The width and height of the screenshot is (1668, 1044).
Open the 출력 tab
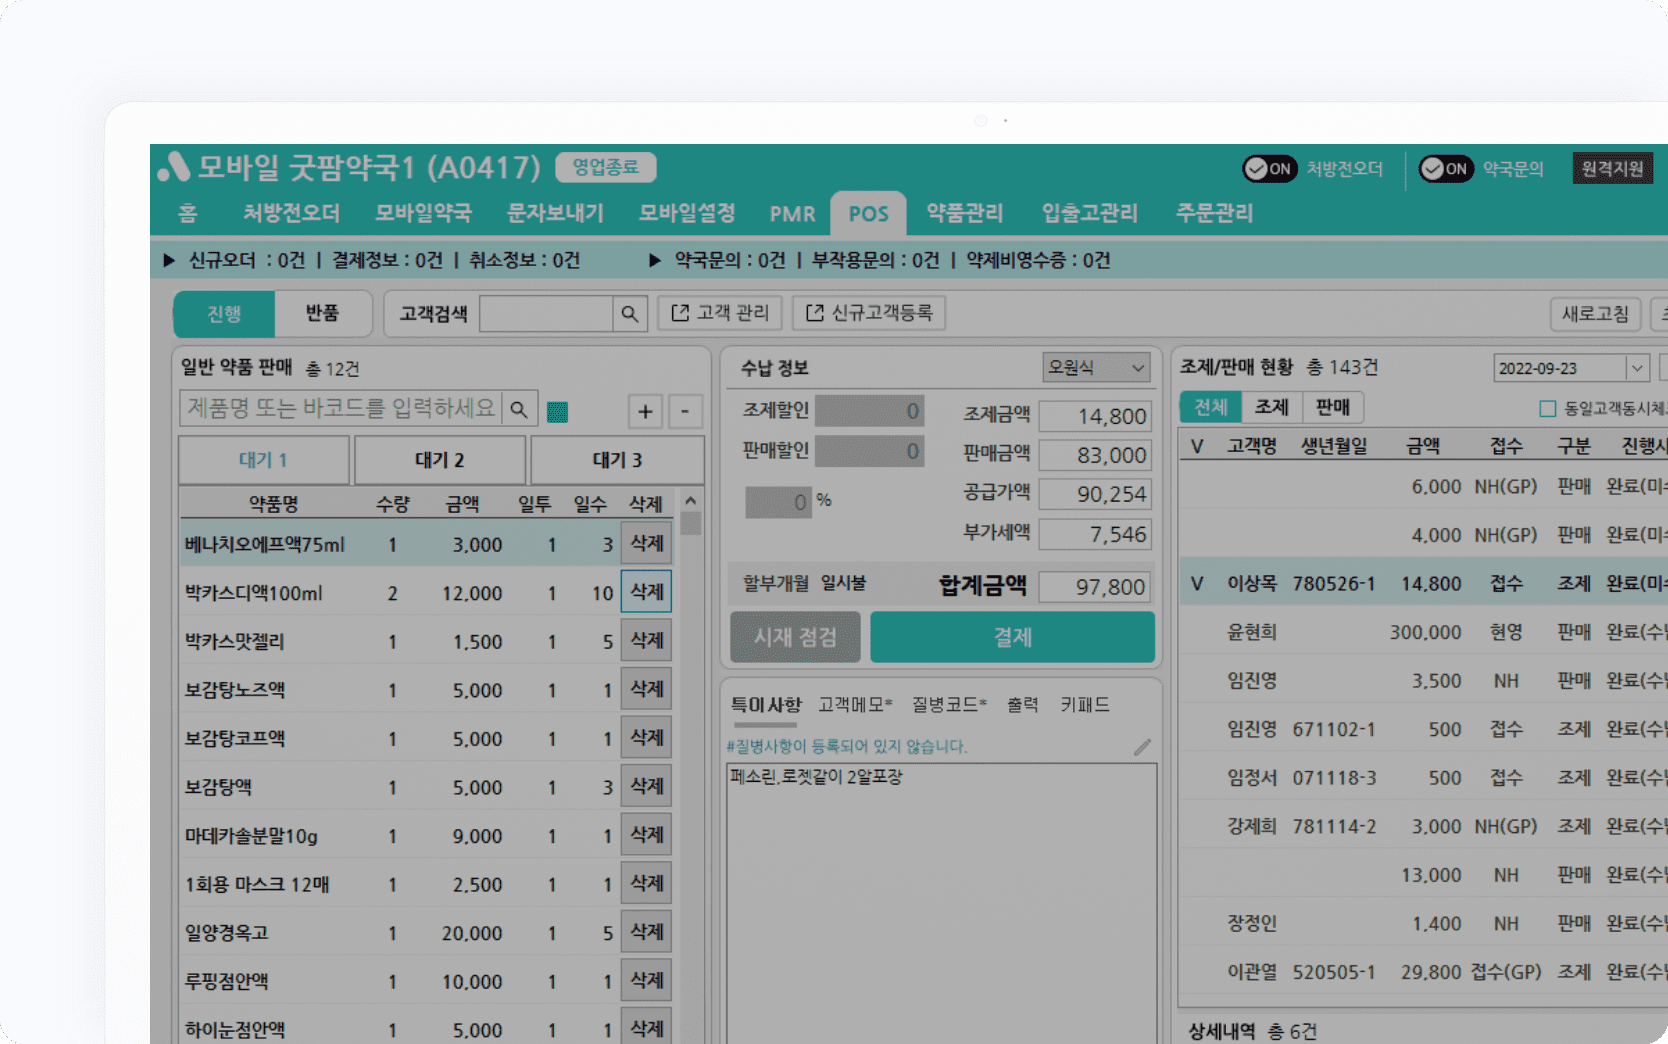pos(1022,705)
